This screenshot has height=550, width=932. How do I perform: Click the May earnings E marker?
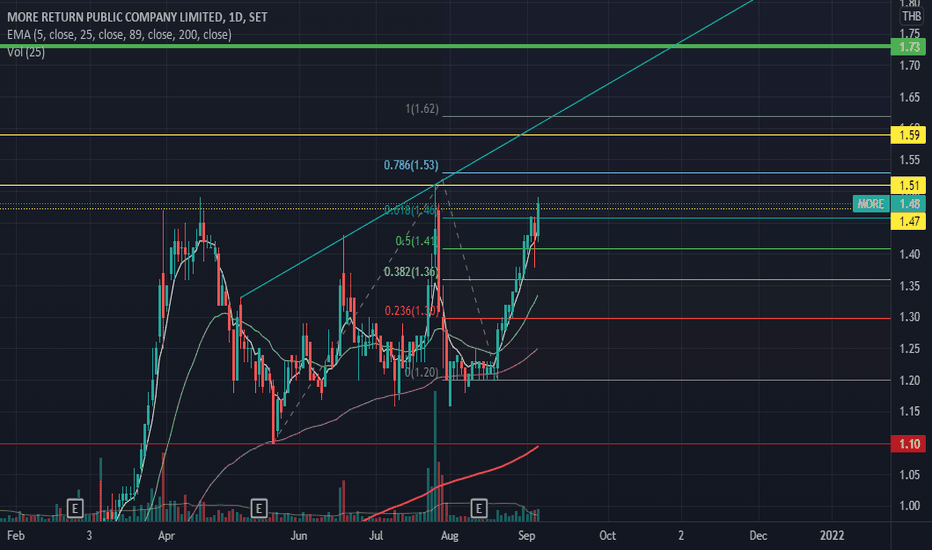pyautogui.click(x=259, y=508)
